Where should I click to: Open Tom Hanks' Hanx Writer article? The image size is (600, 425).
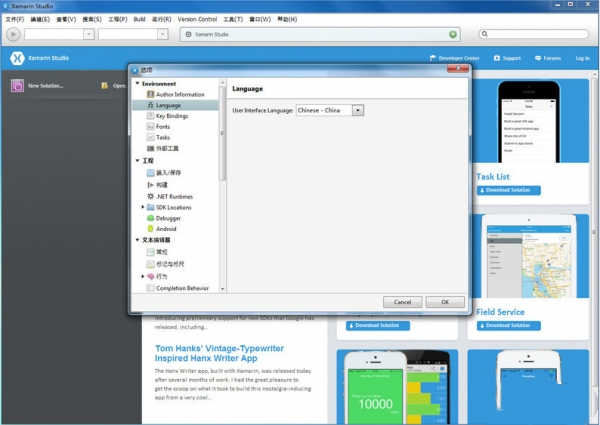[x=219, y=353]
